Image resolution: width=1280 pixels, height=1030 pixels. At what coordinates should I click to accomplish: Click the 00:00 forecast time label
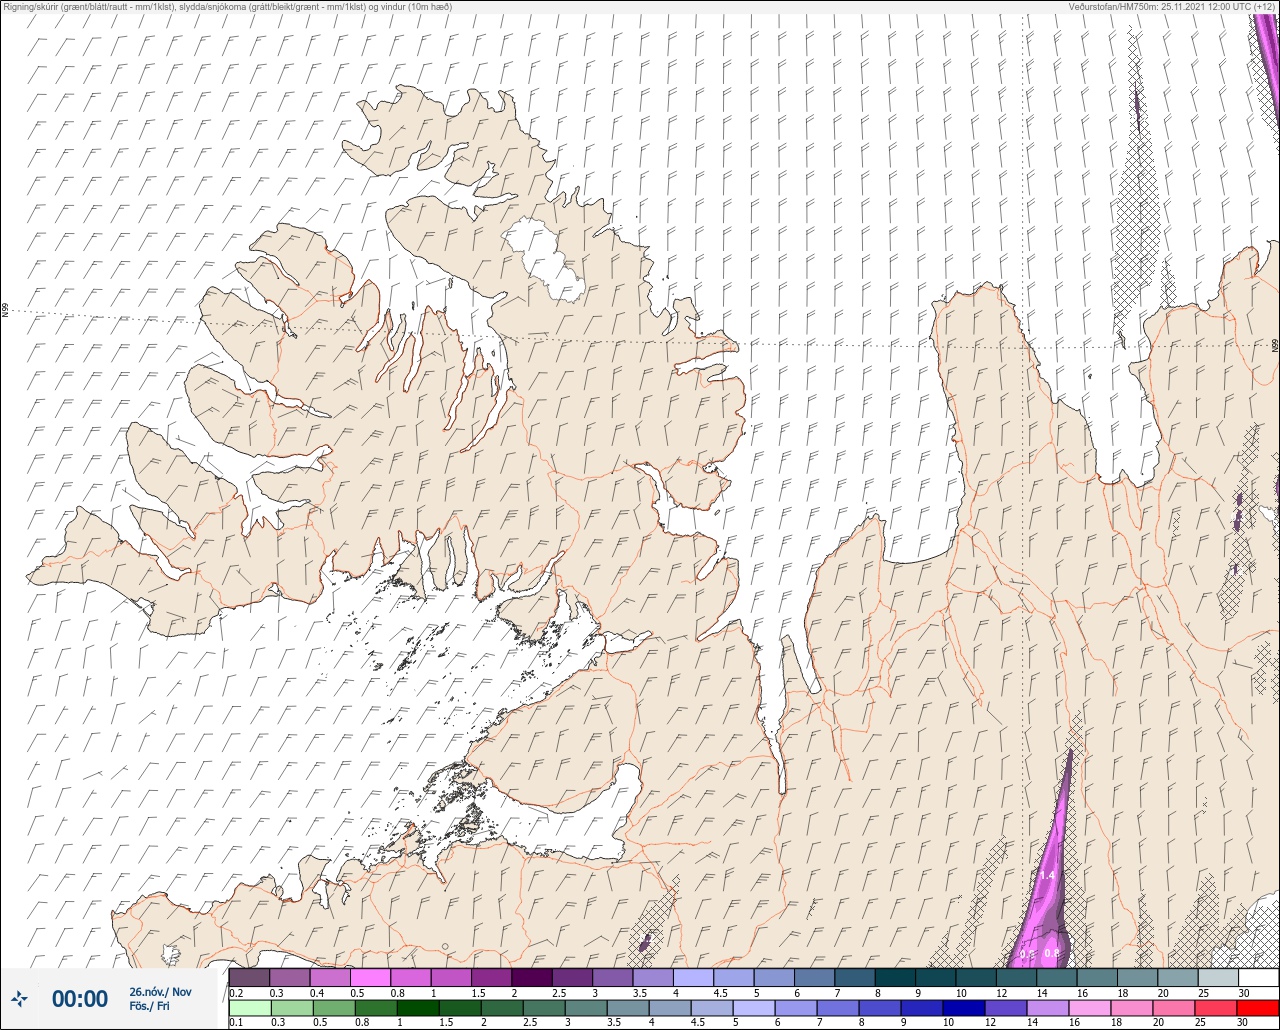80,999
